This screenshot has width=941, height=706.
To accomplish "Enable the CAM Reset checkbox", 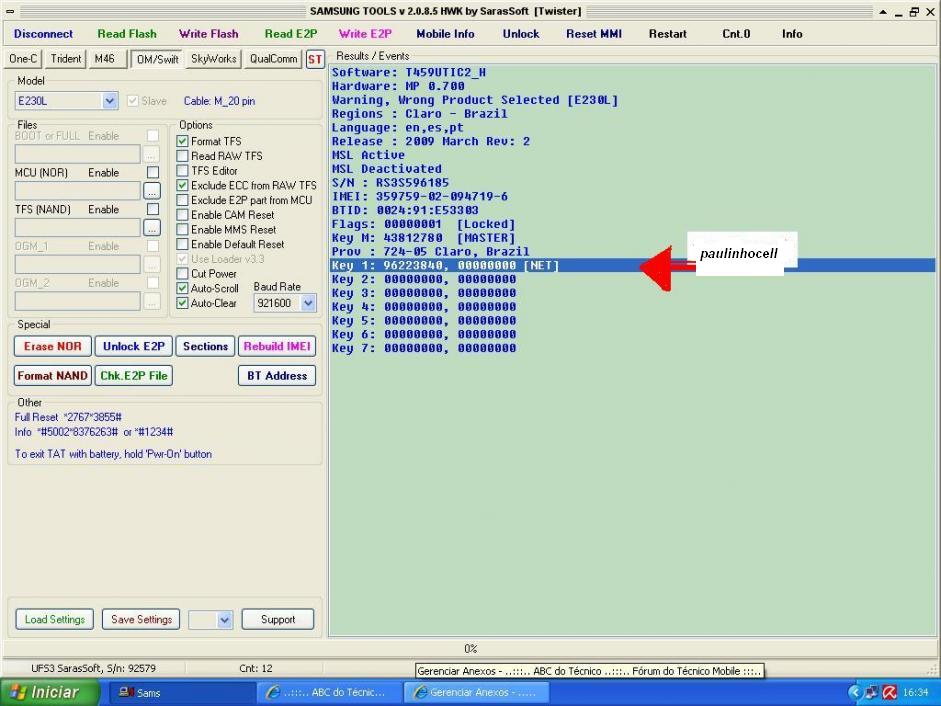I will click(x=182, y=215).
